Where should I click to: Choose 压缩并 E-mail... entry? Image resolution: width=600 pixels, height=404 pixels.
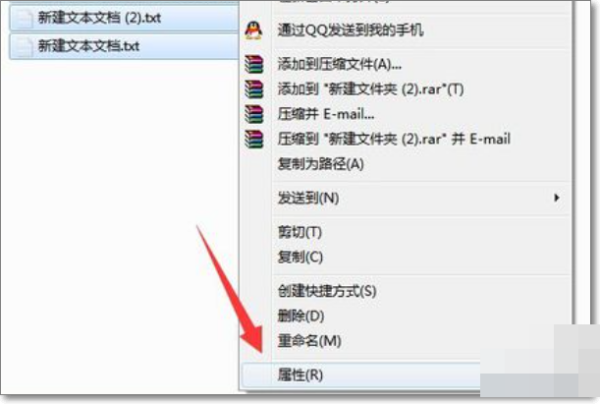click(326, 114)
